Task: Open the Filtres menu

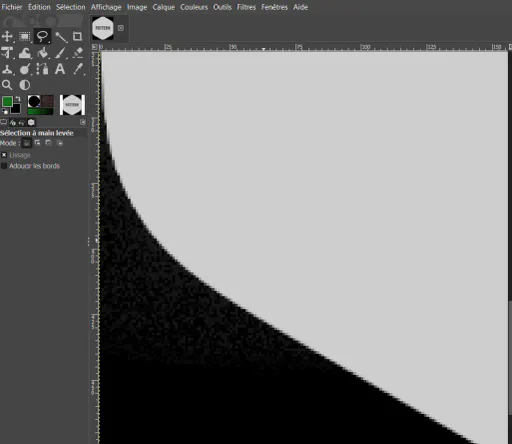Action: [x=246, y=7]
